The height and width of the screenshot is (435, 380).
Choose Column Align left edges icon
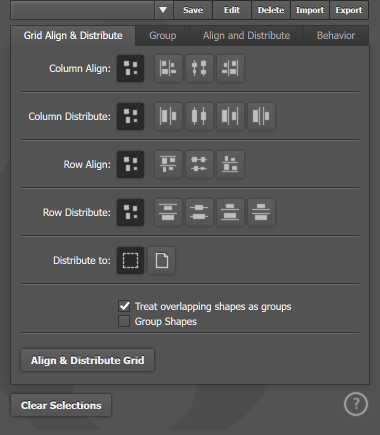(x=168, y=68)
